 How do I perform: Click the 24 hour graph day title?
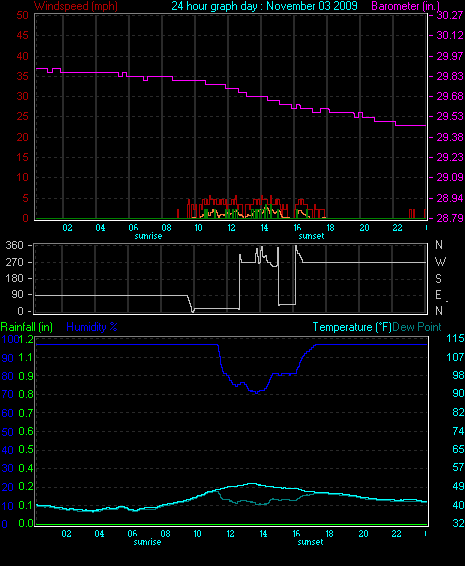click(x=264, y=6)
